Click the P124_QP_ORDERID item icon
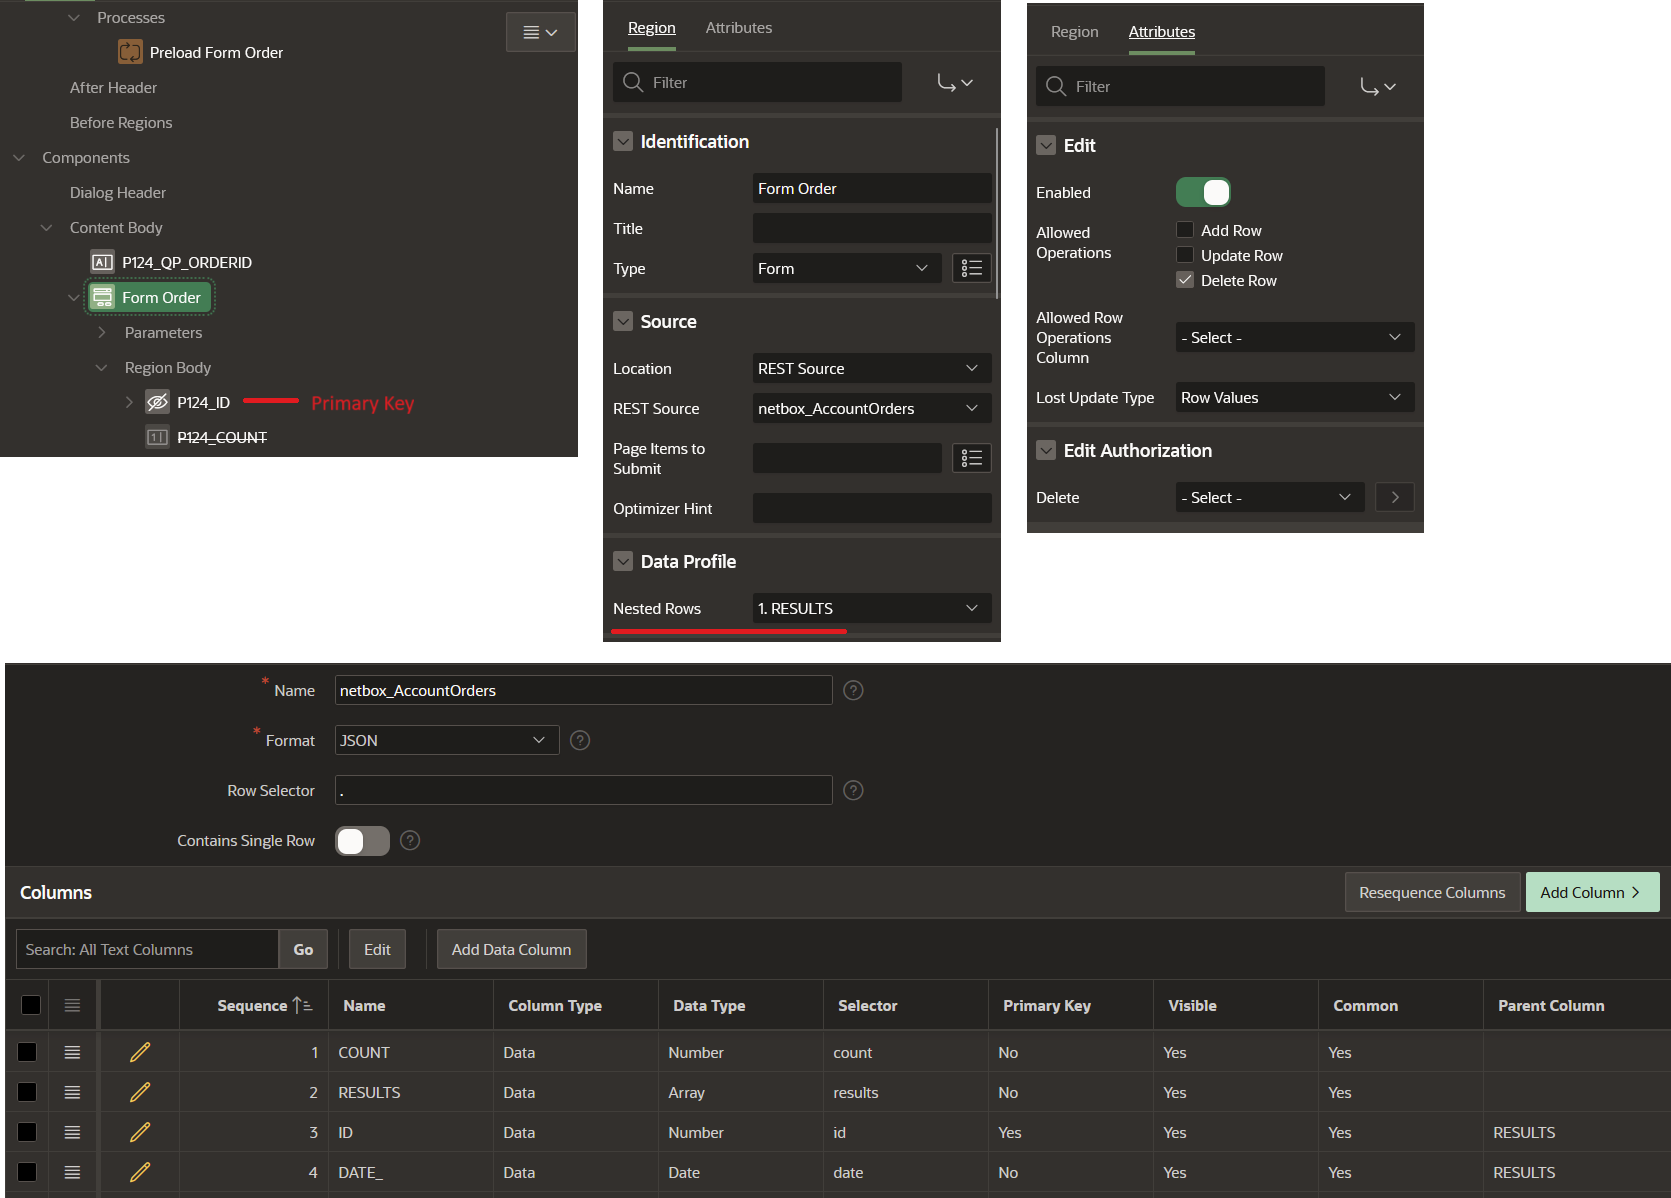The image size is (1671, 1198). coord(102,262)
